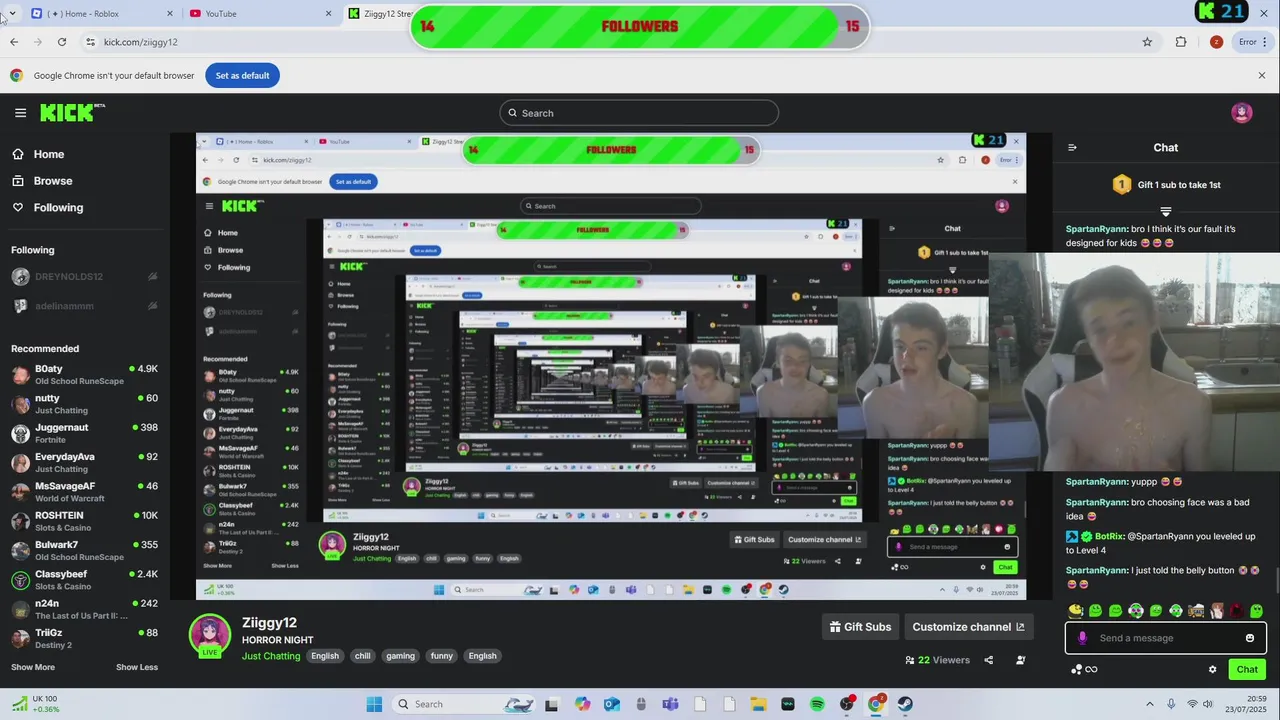Insert the salt truck emote
The height and width of the screenshot is (720, 1280).
pyautogui.click(x=1196, y=610)
